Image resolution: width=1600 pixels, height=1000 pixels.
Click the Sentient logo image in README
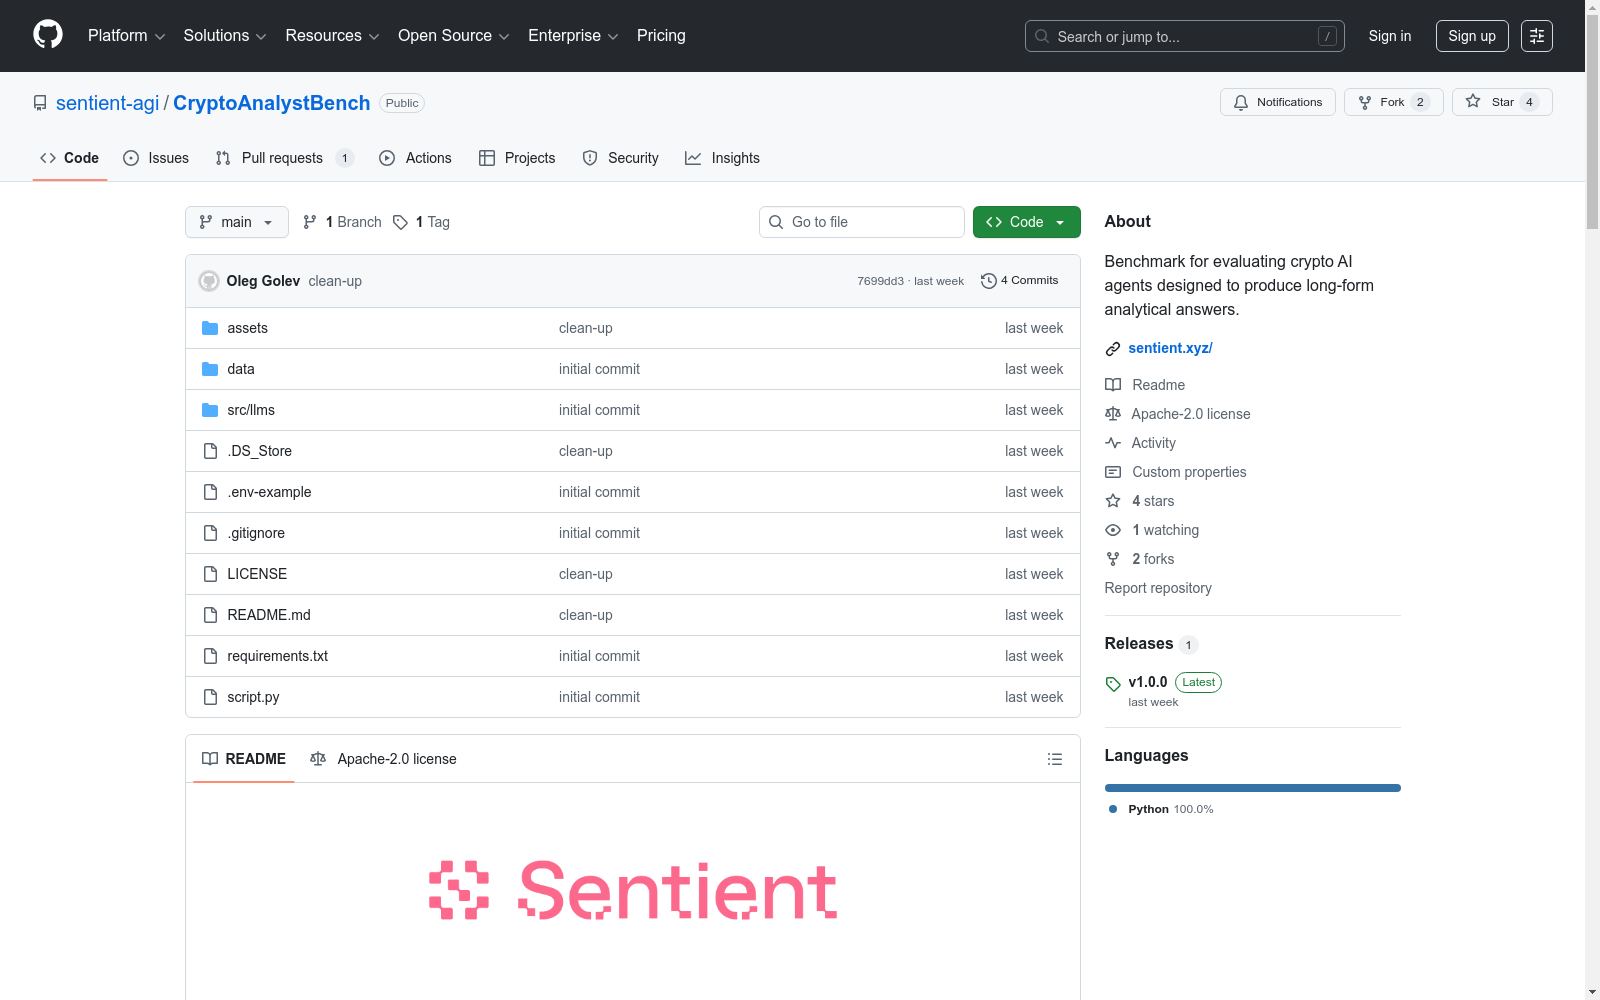pos(633,890)
